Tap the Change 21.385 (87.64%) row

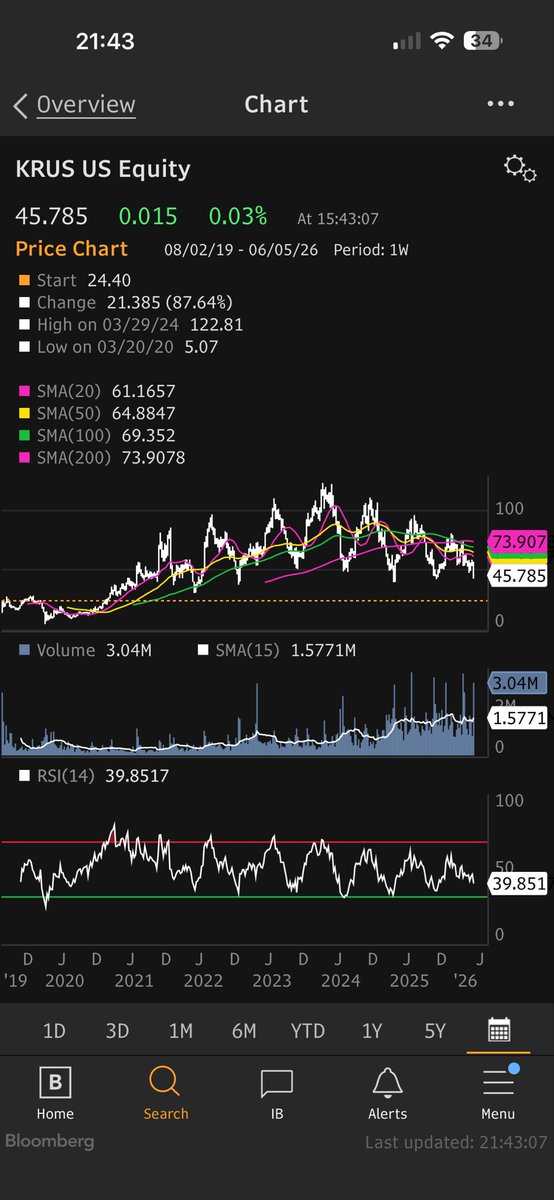point(125,303)
